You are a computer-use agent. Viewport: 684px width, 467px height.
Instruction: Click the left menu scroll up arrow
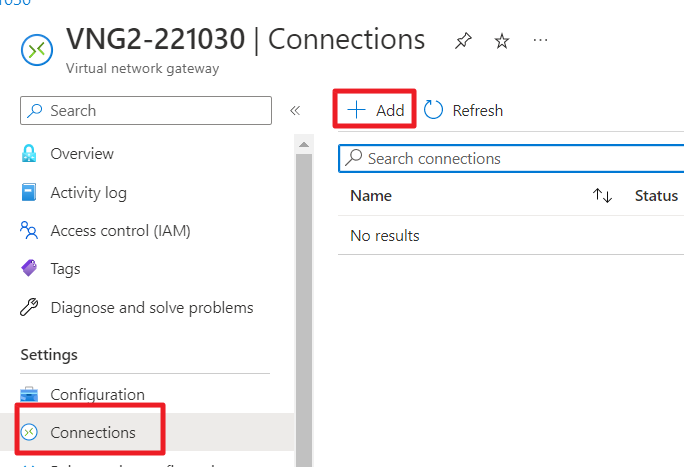[304, 144]
